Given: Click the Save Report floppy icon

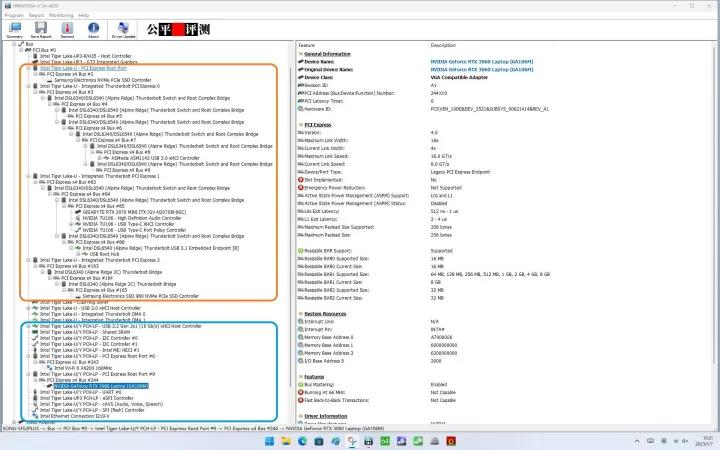Looking at the screenshot, I should point(41,30).
